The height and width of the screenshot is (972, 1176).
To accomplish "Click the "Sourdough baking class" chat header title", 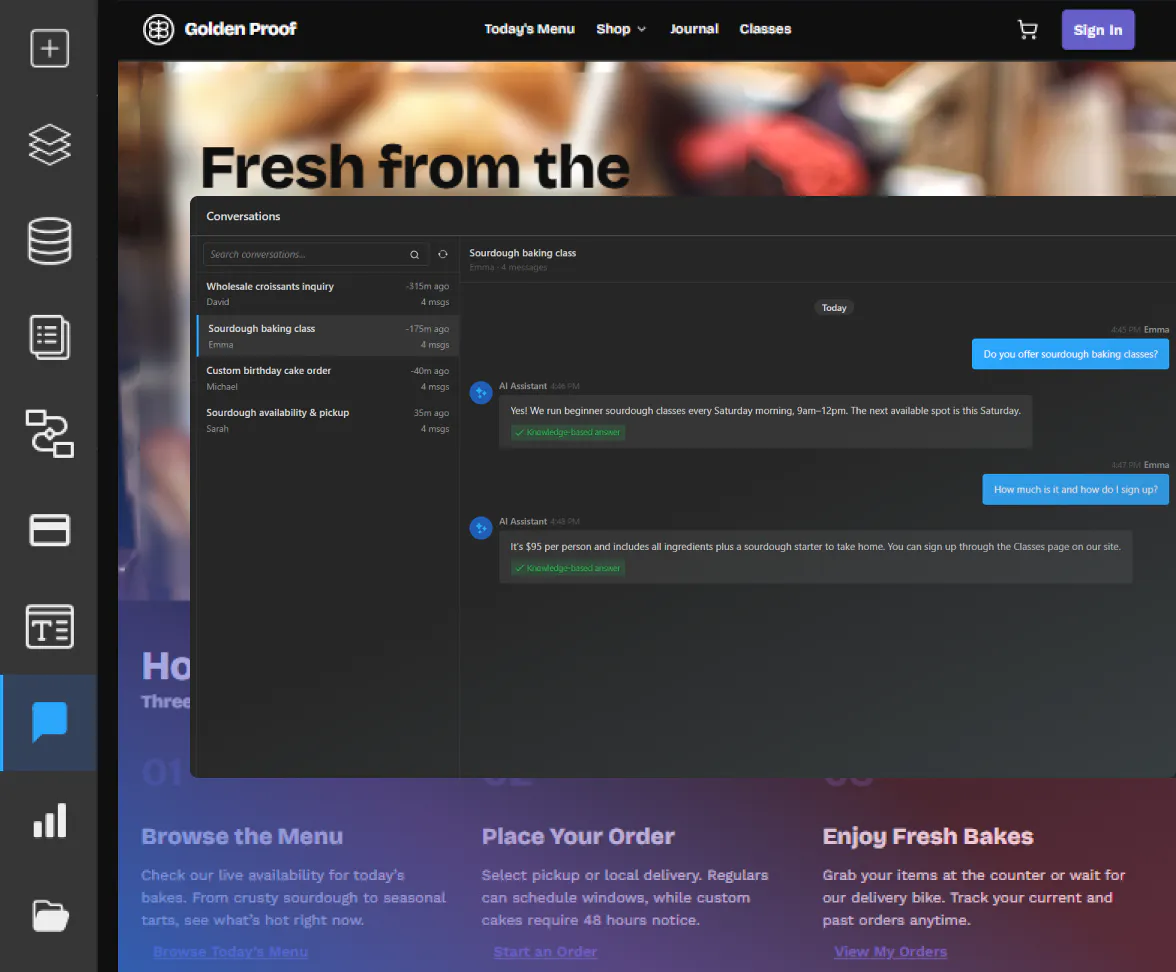I will tap(523, 253).
